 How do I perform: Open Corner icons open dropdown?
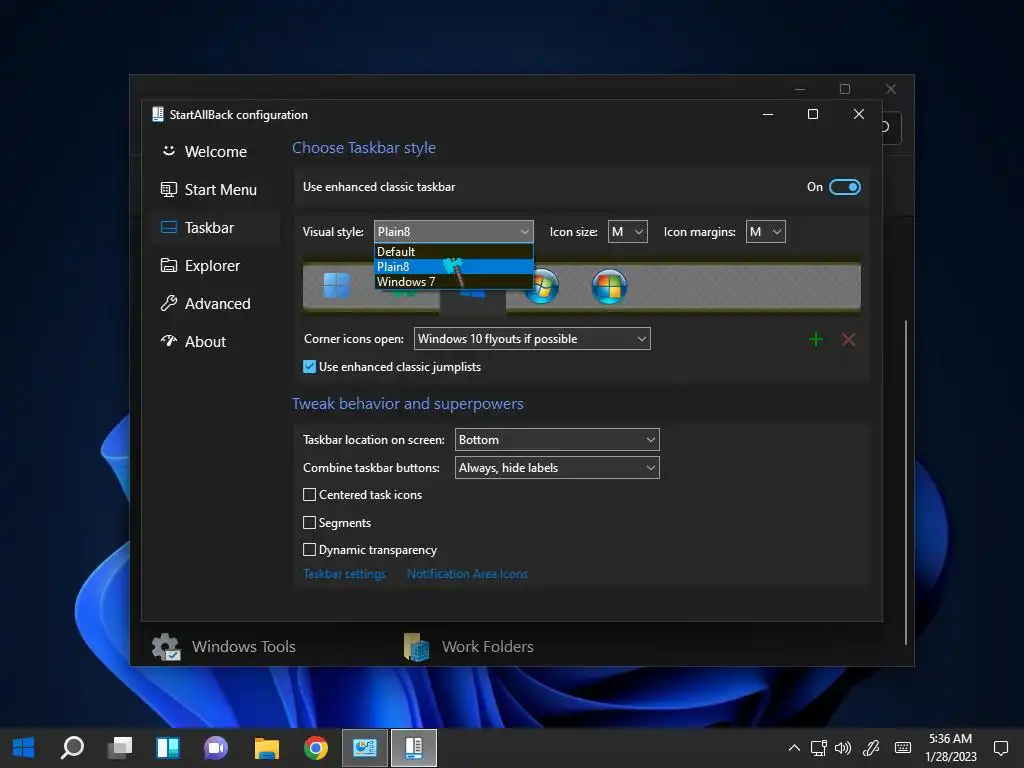point(532,339)
